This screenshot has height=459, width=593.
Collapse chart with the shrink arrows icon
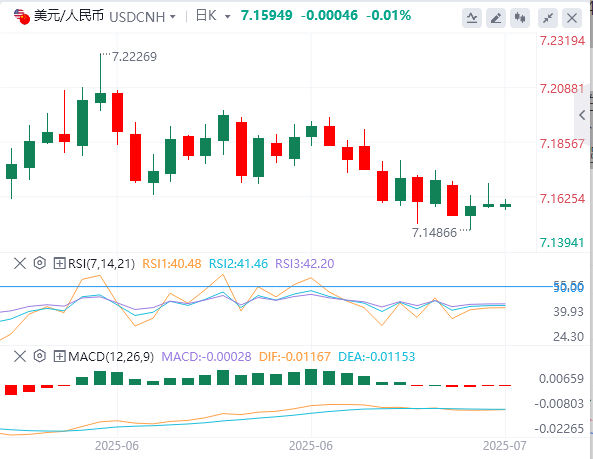548,18
